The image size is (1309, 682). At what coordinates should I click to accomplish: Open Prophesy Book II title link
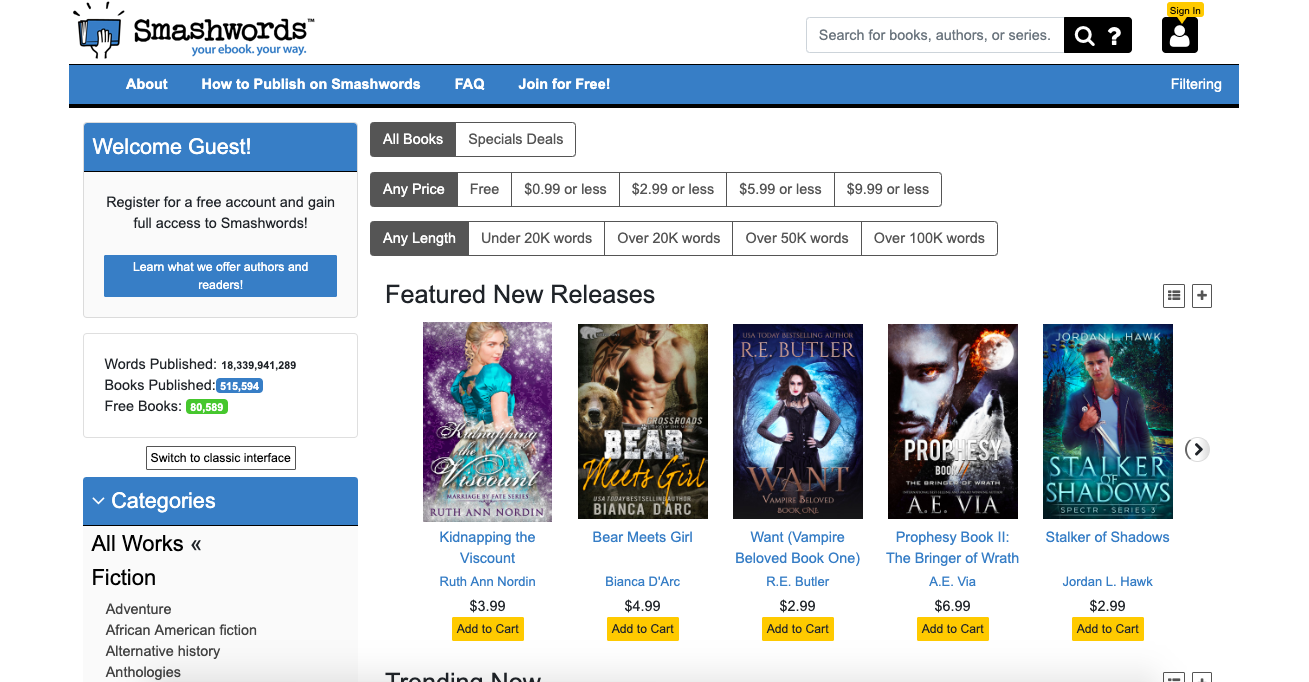[x=953, y=548]
